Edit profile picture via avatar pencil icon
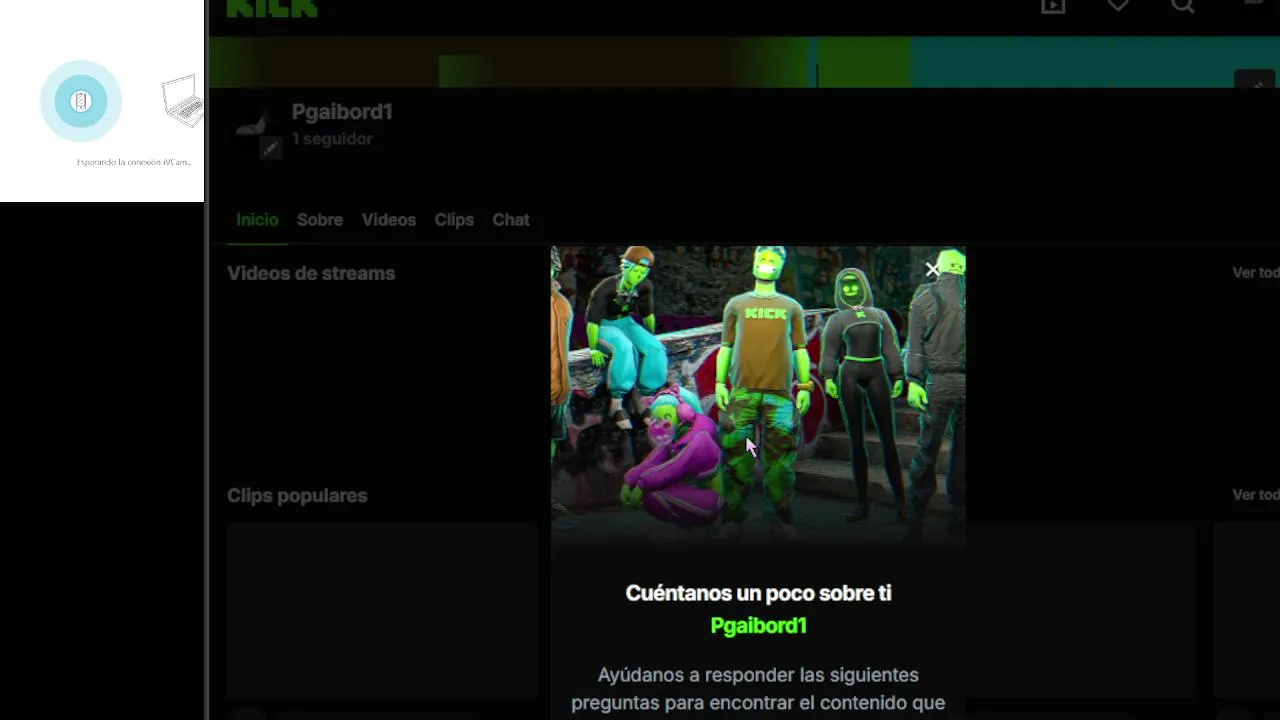This screenshot has height=720, width=1280. (270, 148)
